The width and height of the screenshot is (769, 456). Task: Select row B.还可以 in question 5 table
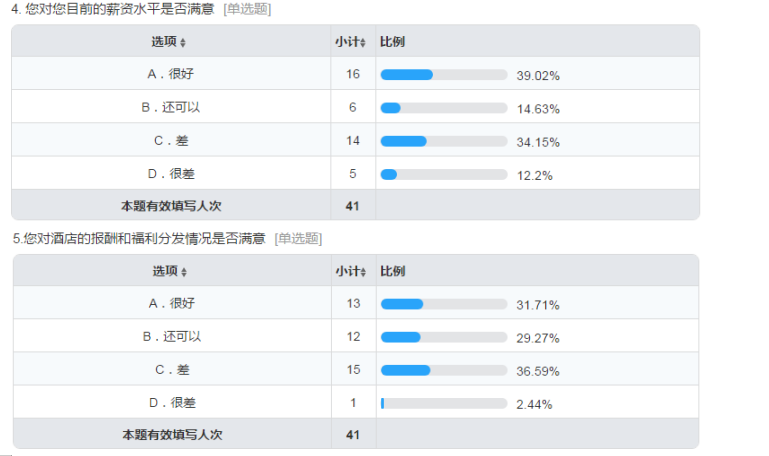click(x=356, y=336)
